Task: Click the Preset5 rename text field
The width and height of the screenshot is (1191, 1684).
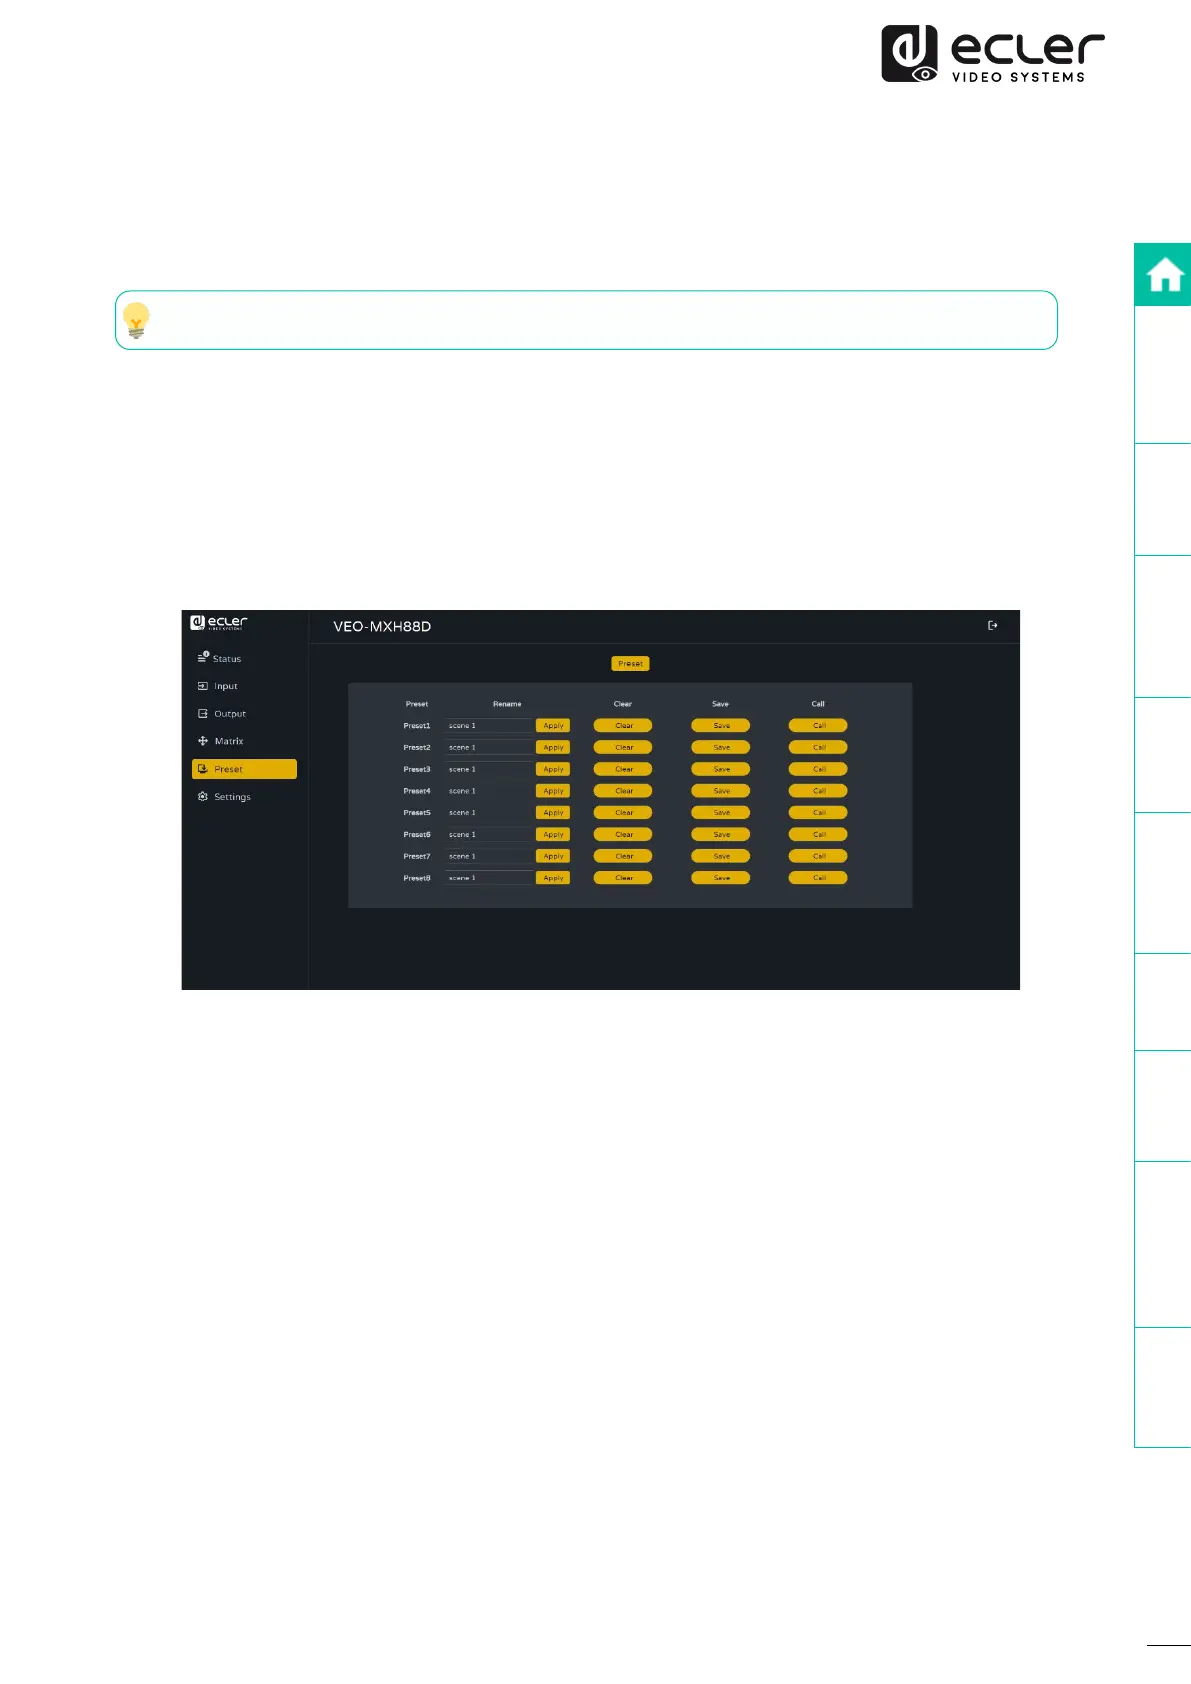Action: click(489, 813)
